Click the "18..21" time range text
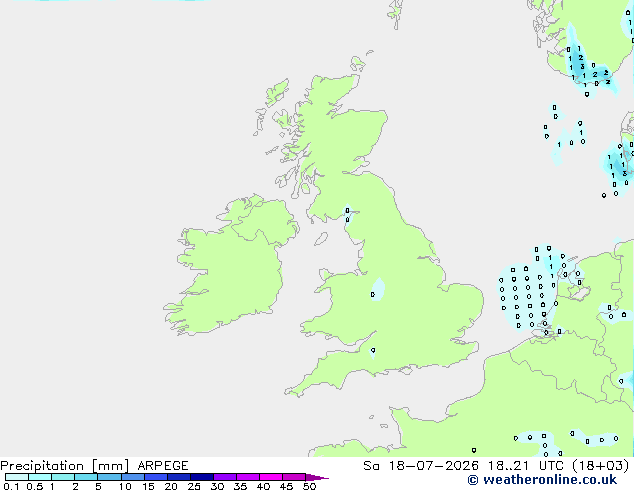 click(x=510, y=466)
